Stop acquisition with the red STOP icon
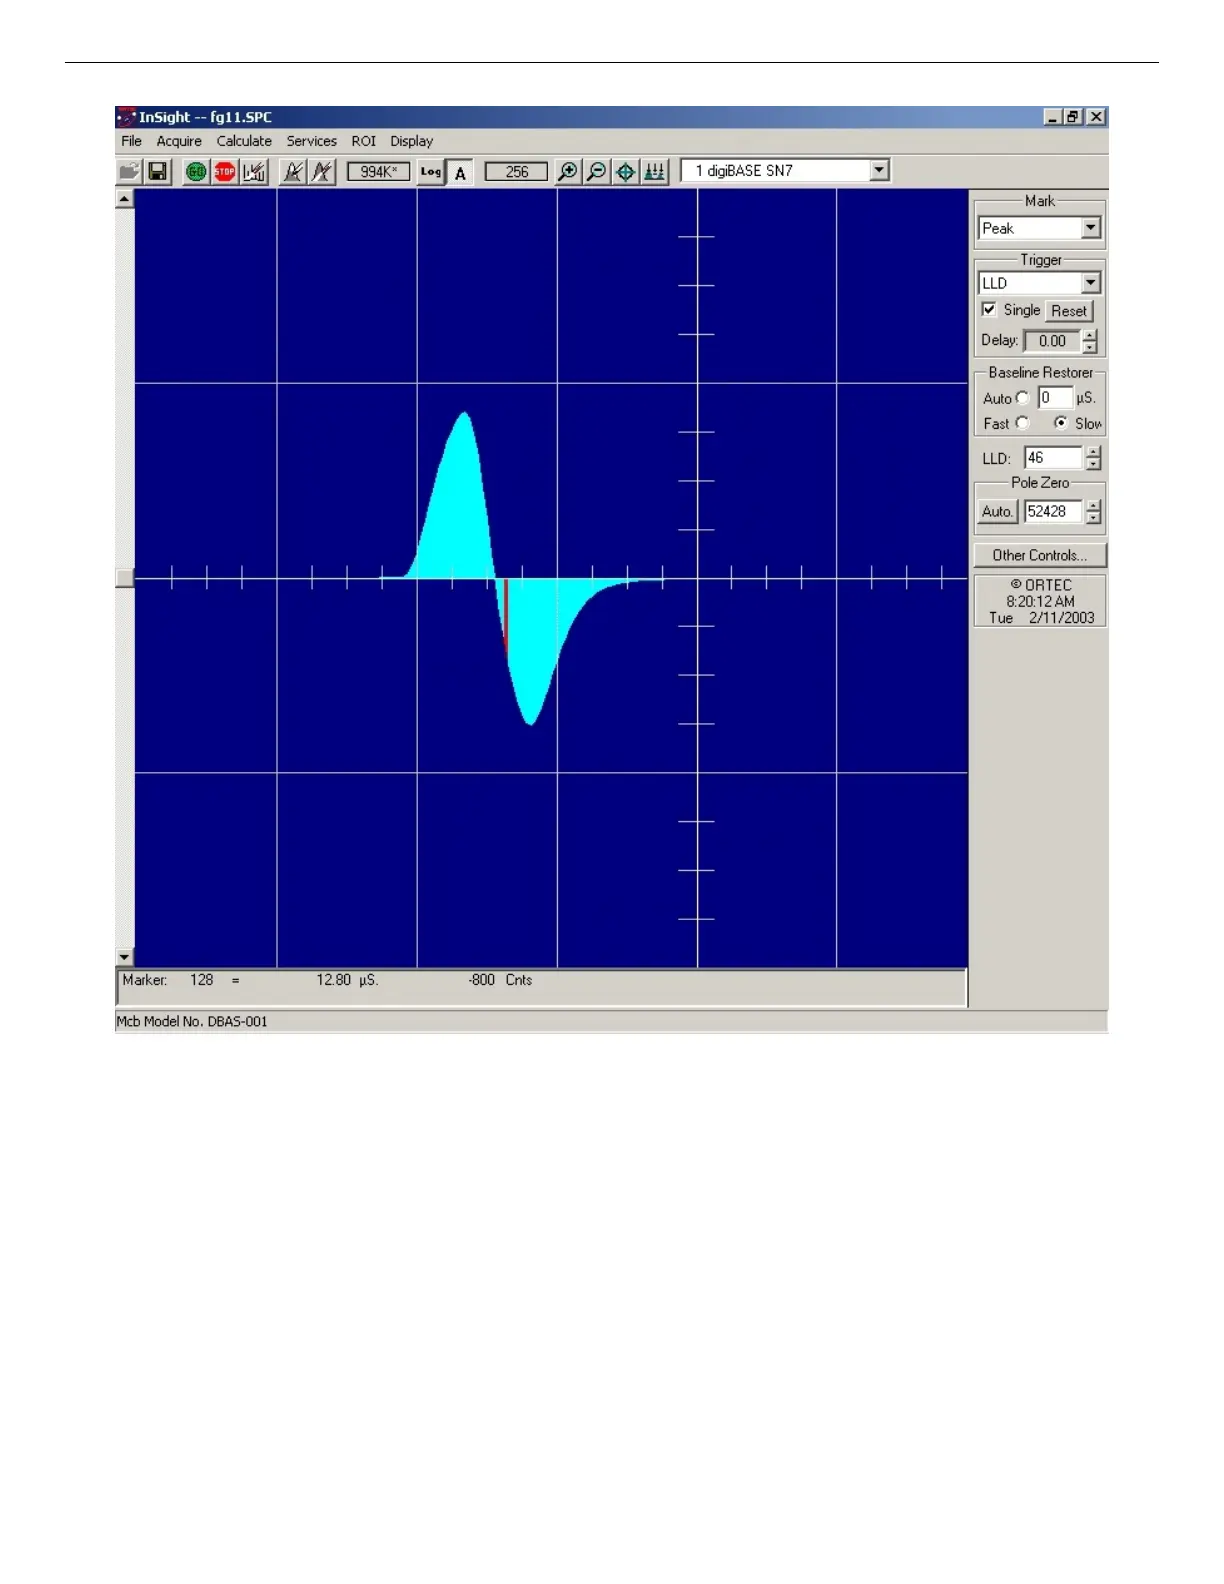Viewport: 1224px width, 1584px height. tap(225, 172)
